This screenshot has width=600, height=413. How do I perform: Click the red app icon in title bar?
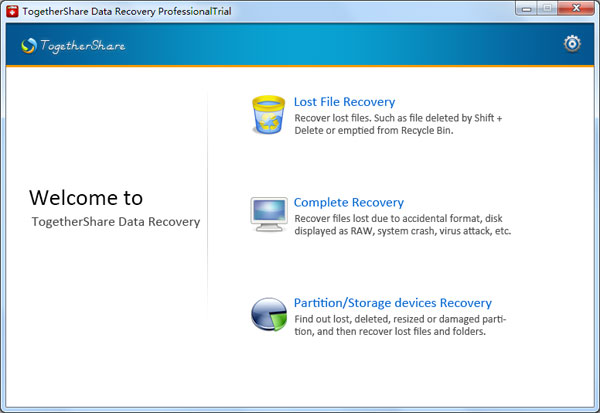point(12,11)
